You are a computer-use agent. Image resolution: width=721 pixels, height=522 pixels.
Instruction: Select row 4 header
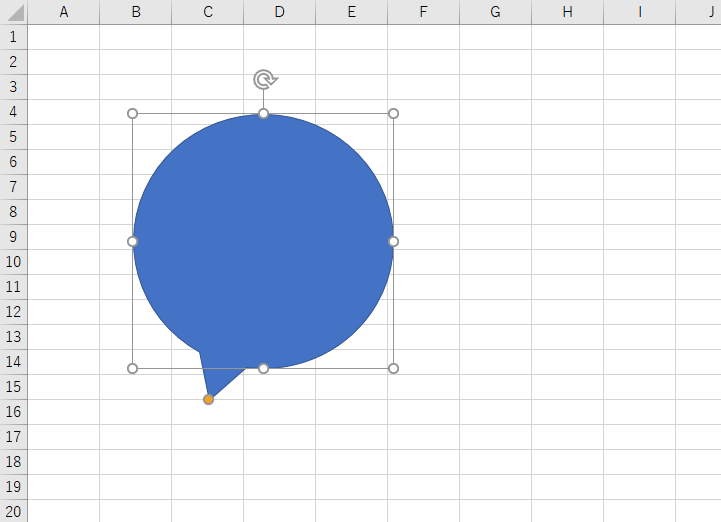point(13,112)
